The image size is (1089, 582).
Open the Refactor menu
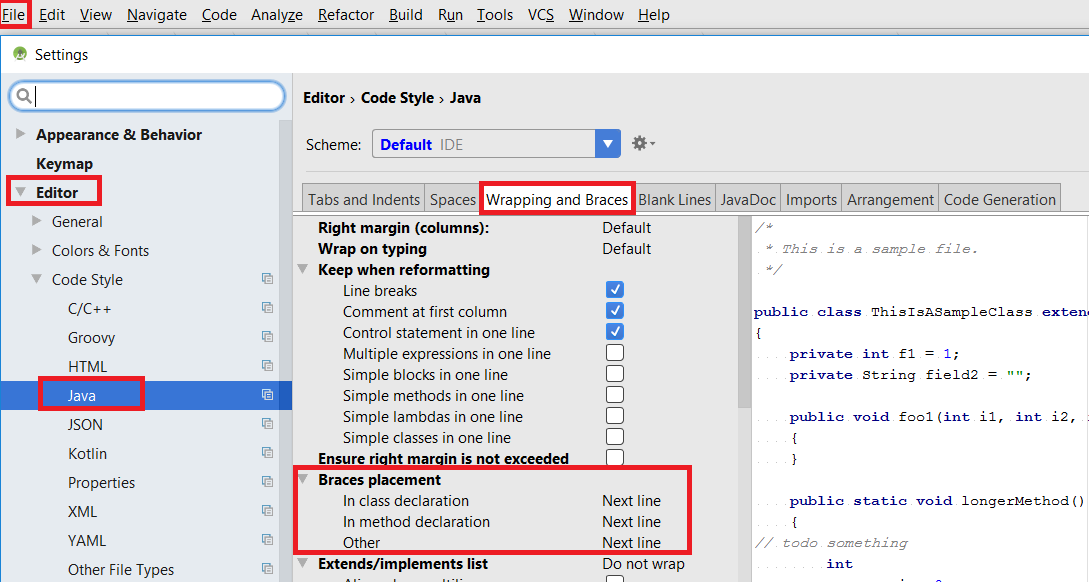tap(346, 15)
